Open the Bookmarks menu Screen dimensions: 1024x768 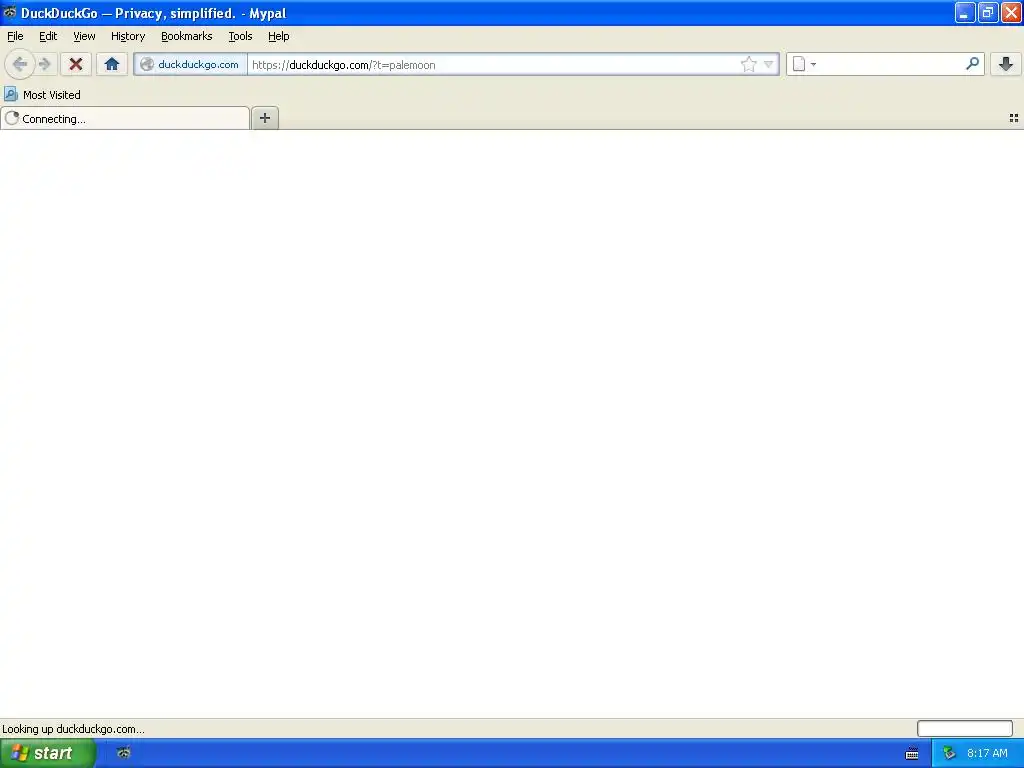coord(187,36)
